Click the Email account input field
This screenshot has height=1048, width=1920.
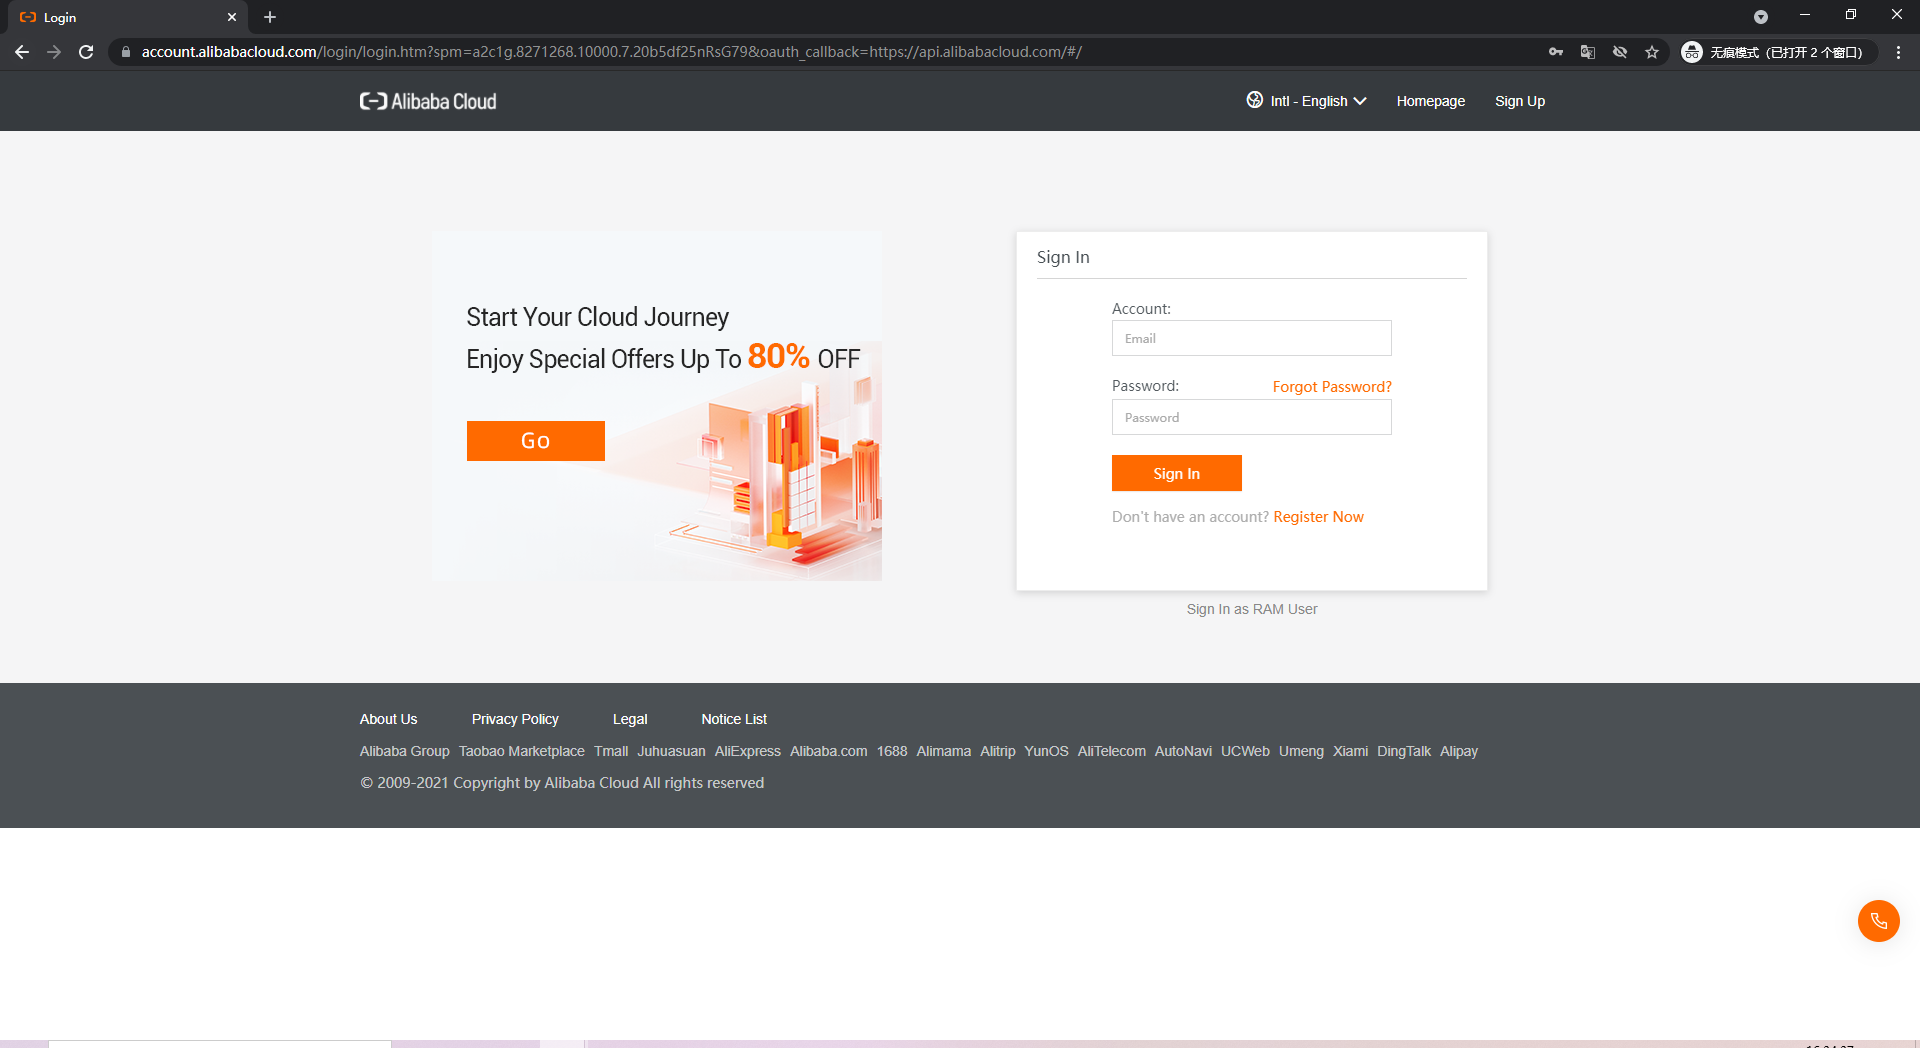[1251, 338]
